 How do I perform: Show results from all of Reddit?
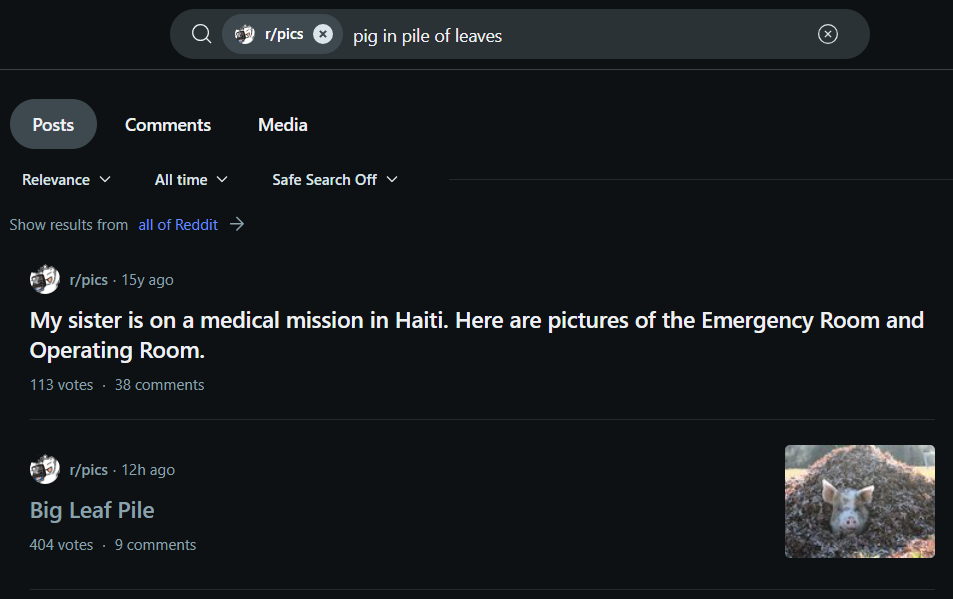pos(178,225)
